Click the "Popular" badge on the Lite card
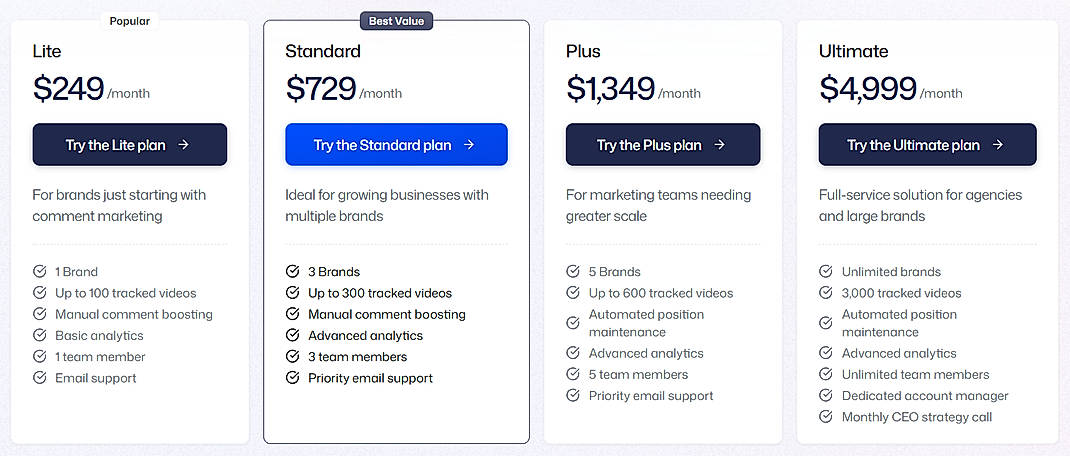The height and width of the screenshot is (456, 1070). coord(130,21)
